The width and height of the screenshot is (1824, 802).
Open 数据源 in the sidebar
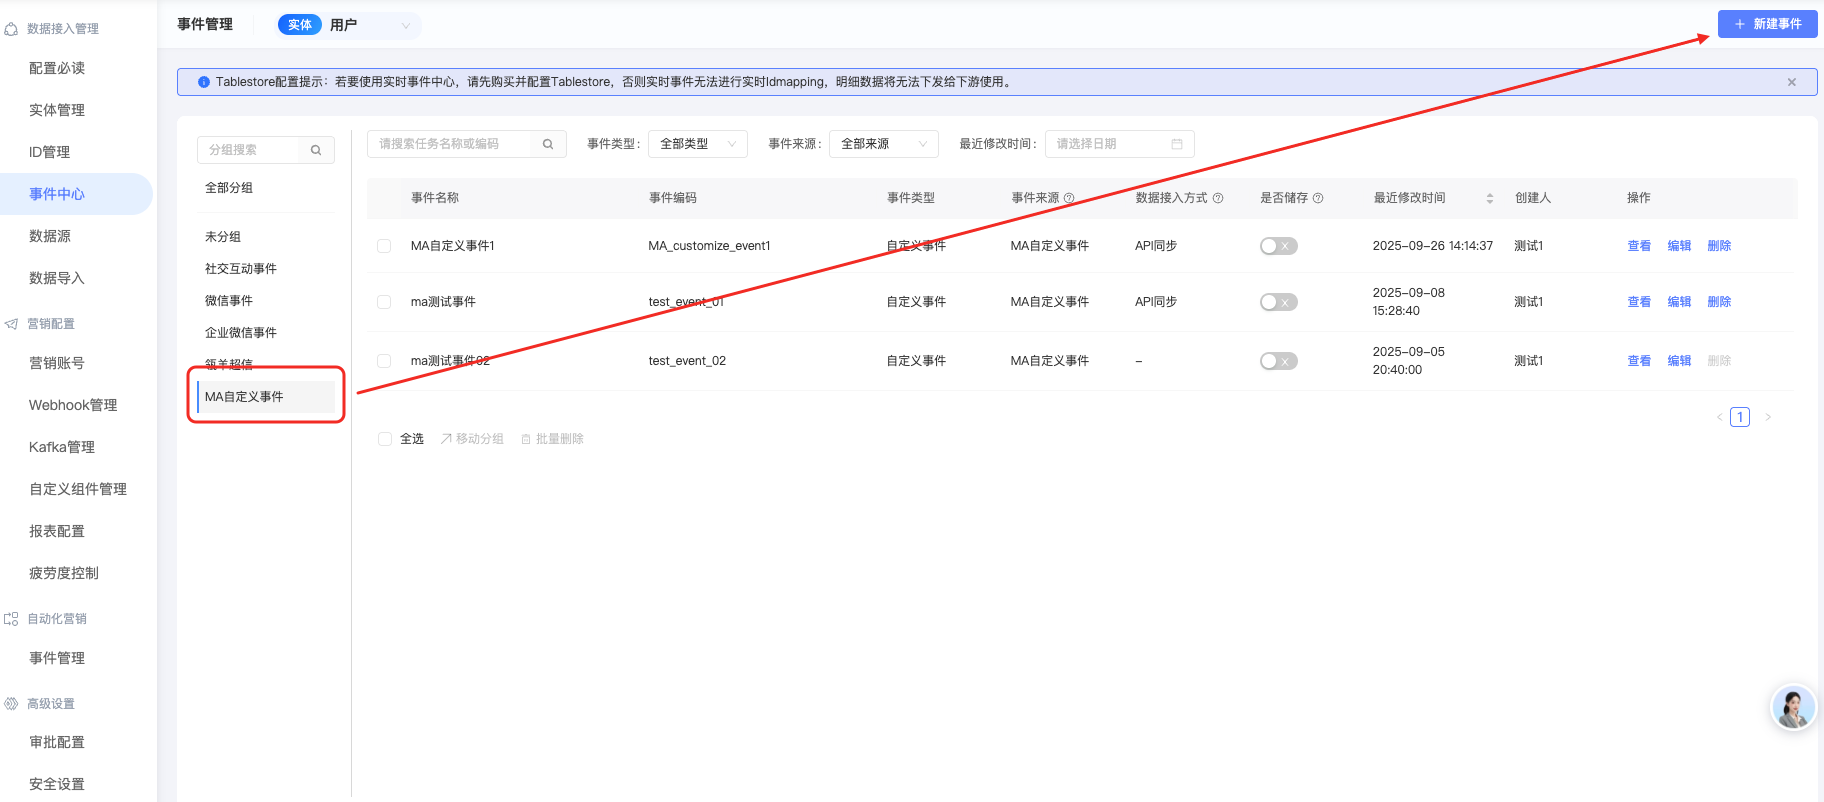coord(50,236)
